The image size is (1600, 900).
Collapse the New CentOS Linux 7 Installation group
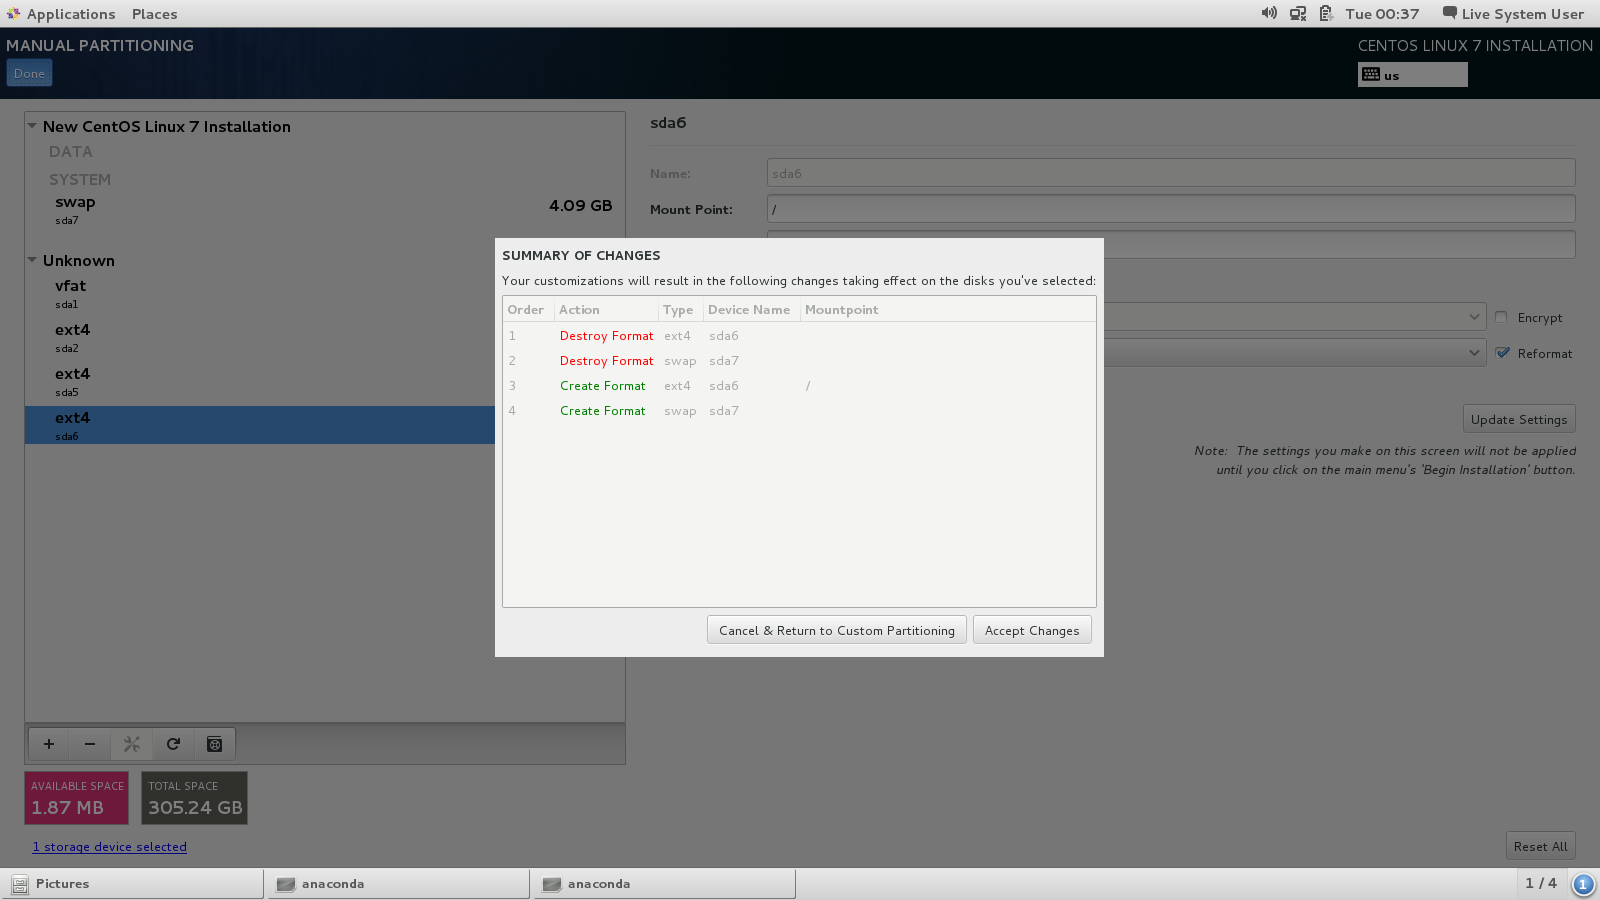click(x=32, y=126)
